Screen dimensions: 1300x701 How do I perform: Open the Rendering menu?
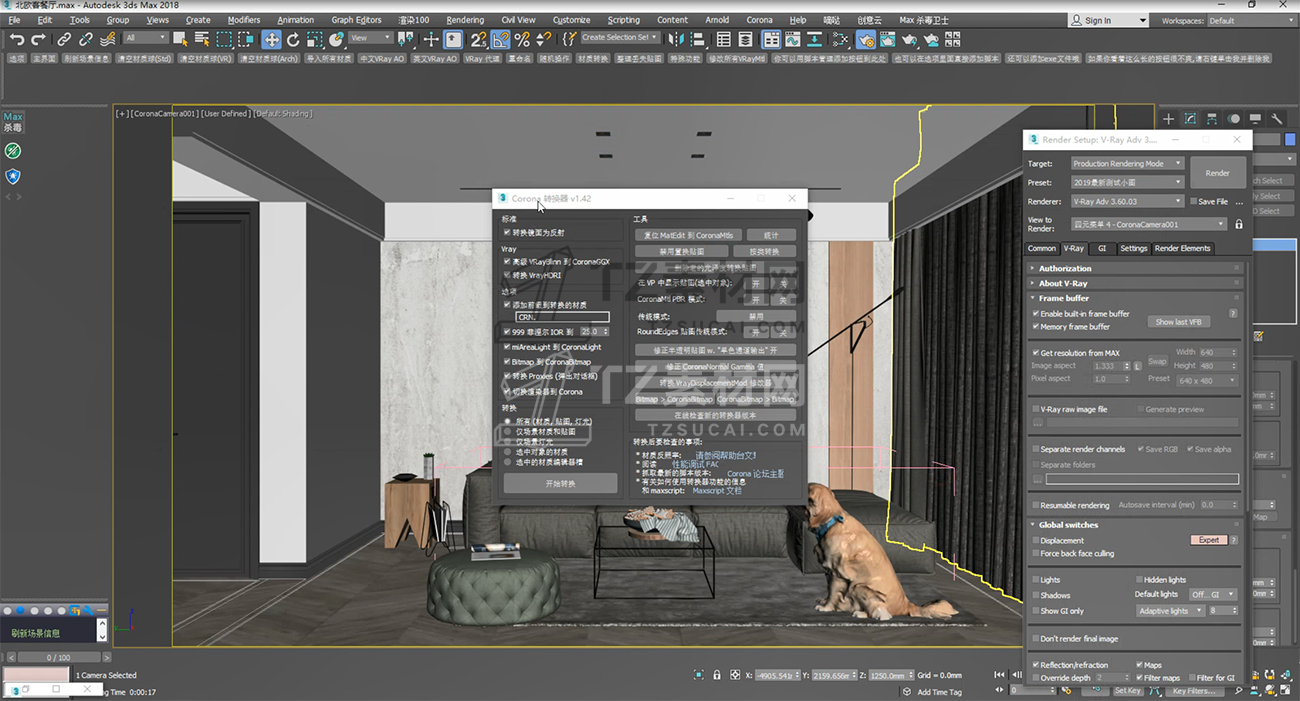[465, 20]
